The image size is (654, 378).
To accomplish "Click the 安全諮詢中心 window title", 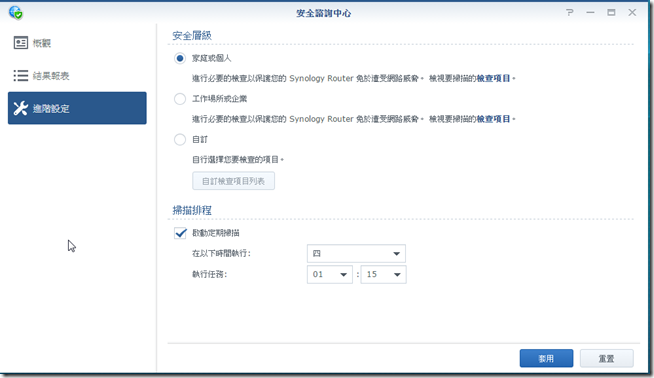I will pyautogui.click(x=324, y=13).
